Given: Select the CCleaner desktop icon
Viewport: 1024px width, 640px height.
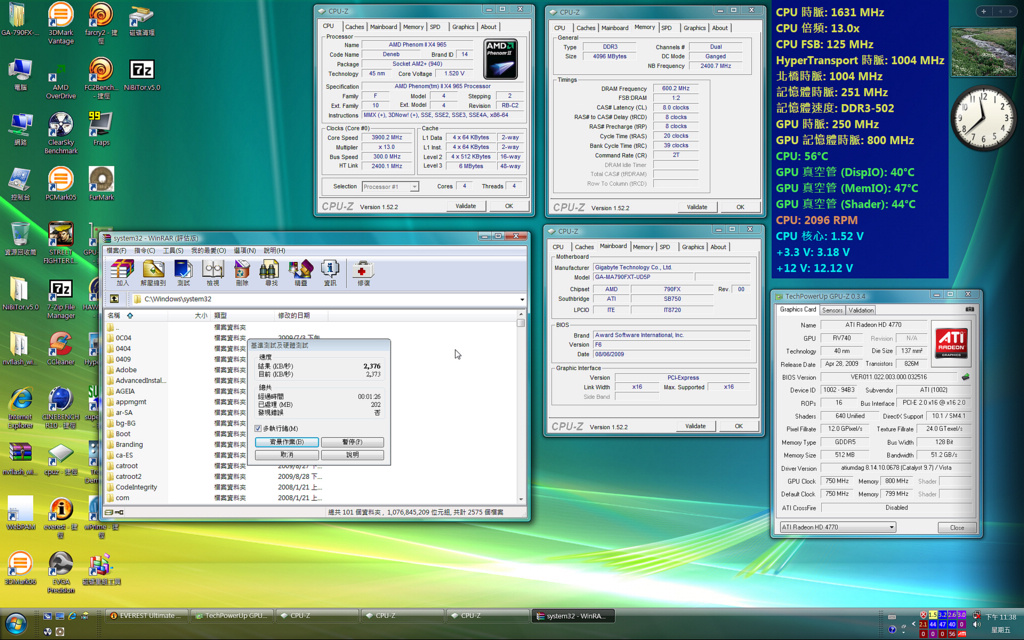Looking at the screenshot, I should click(x=61, y=348).
